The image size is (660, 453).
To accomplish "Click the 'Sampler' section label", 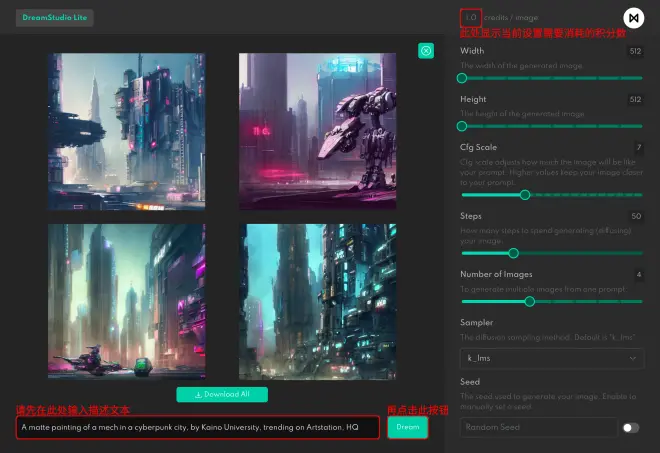I will pyautogui.click(x=476, y=322).
